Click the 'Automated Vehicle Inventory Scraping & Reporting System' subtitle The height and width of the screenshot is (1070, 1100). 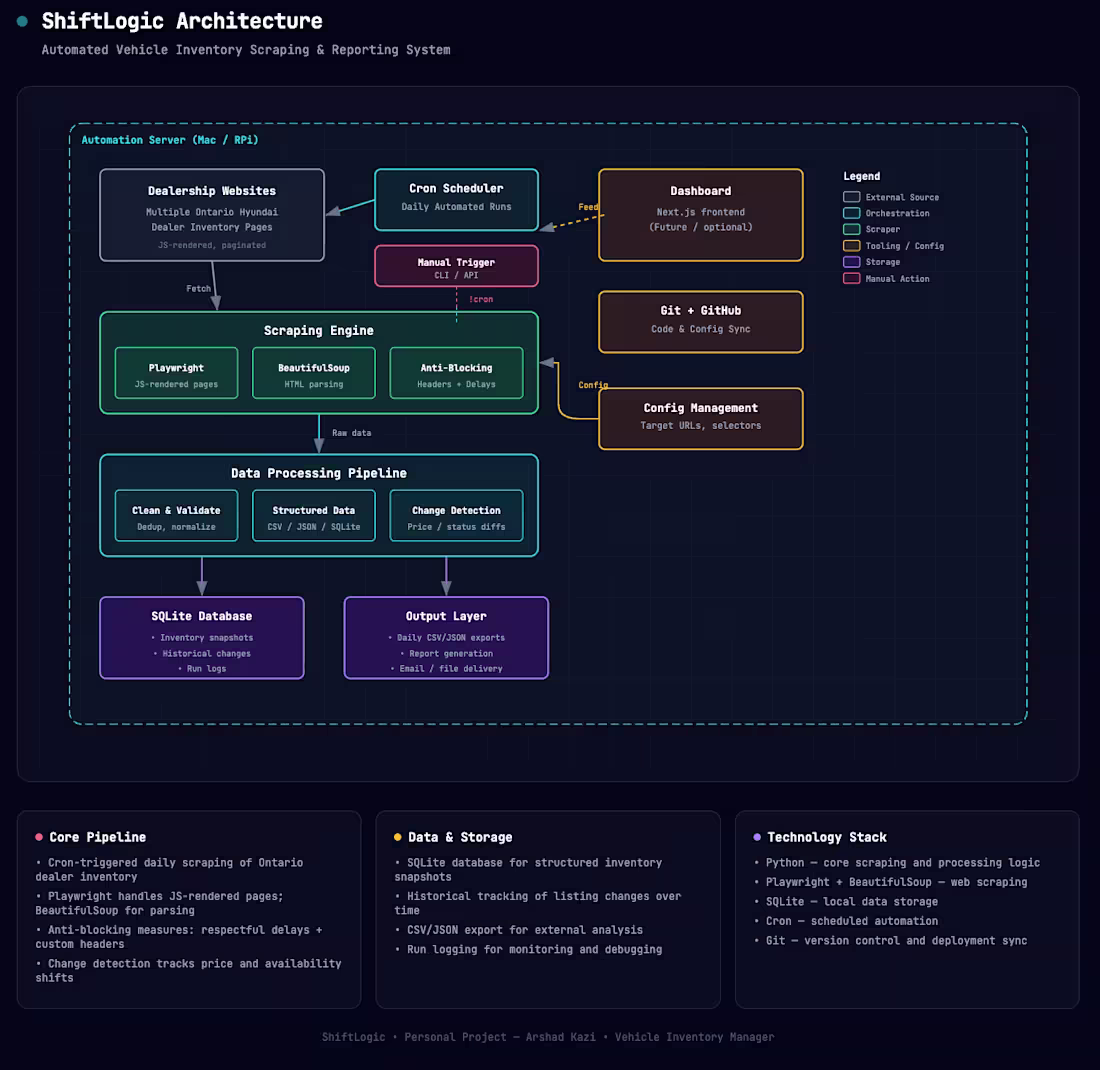point(246,50)
